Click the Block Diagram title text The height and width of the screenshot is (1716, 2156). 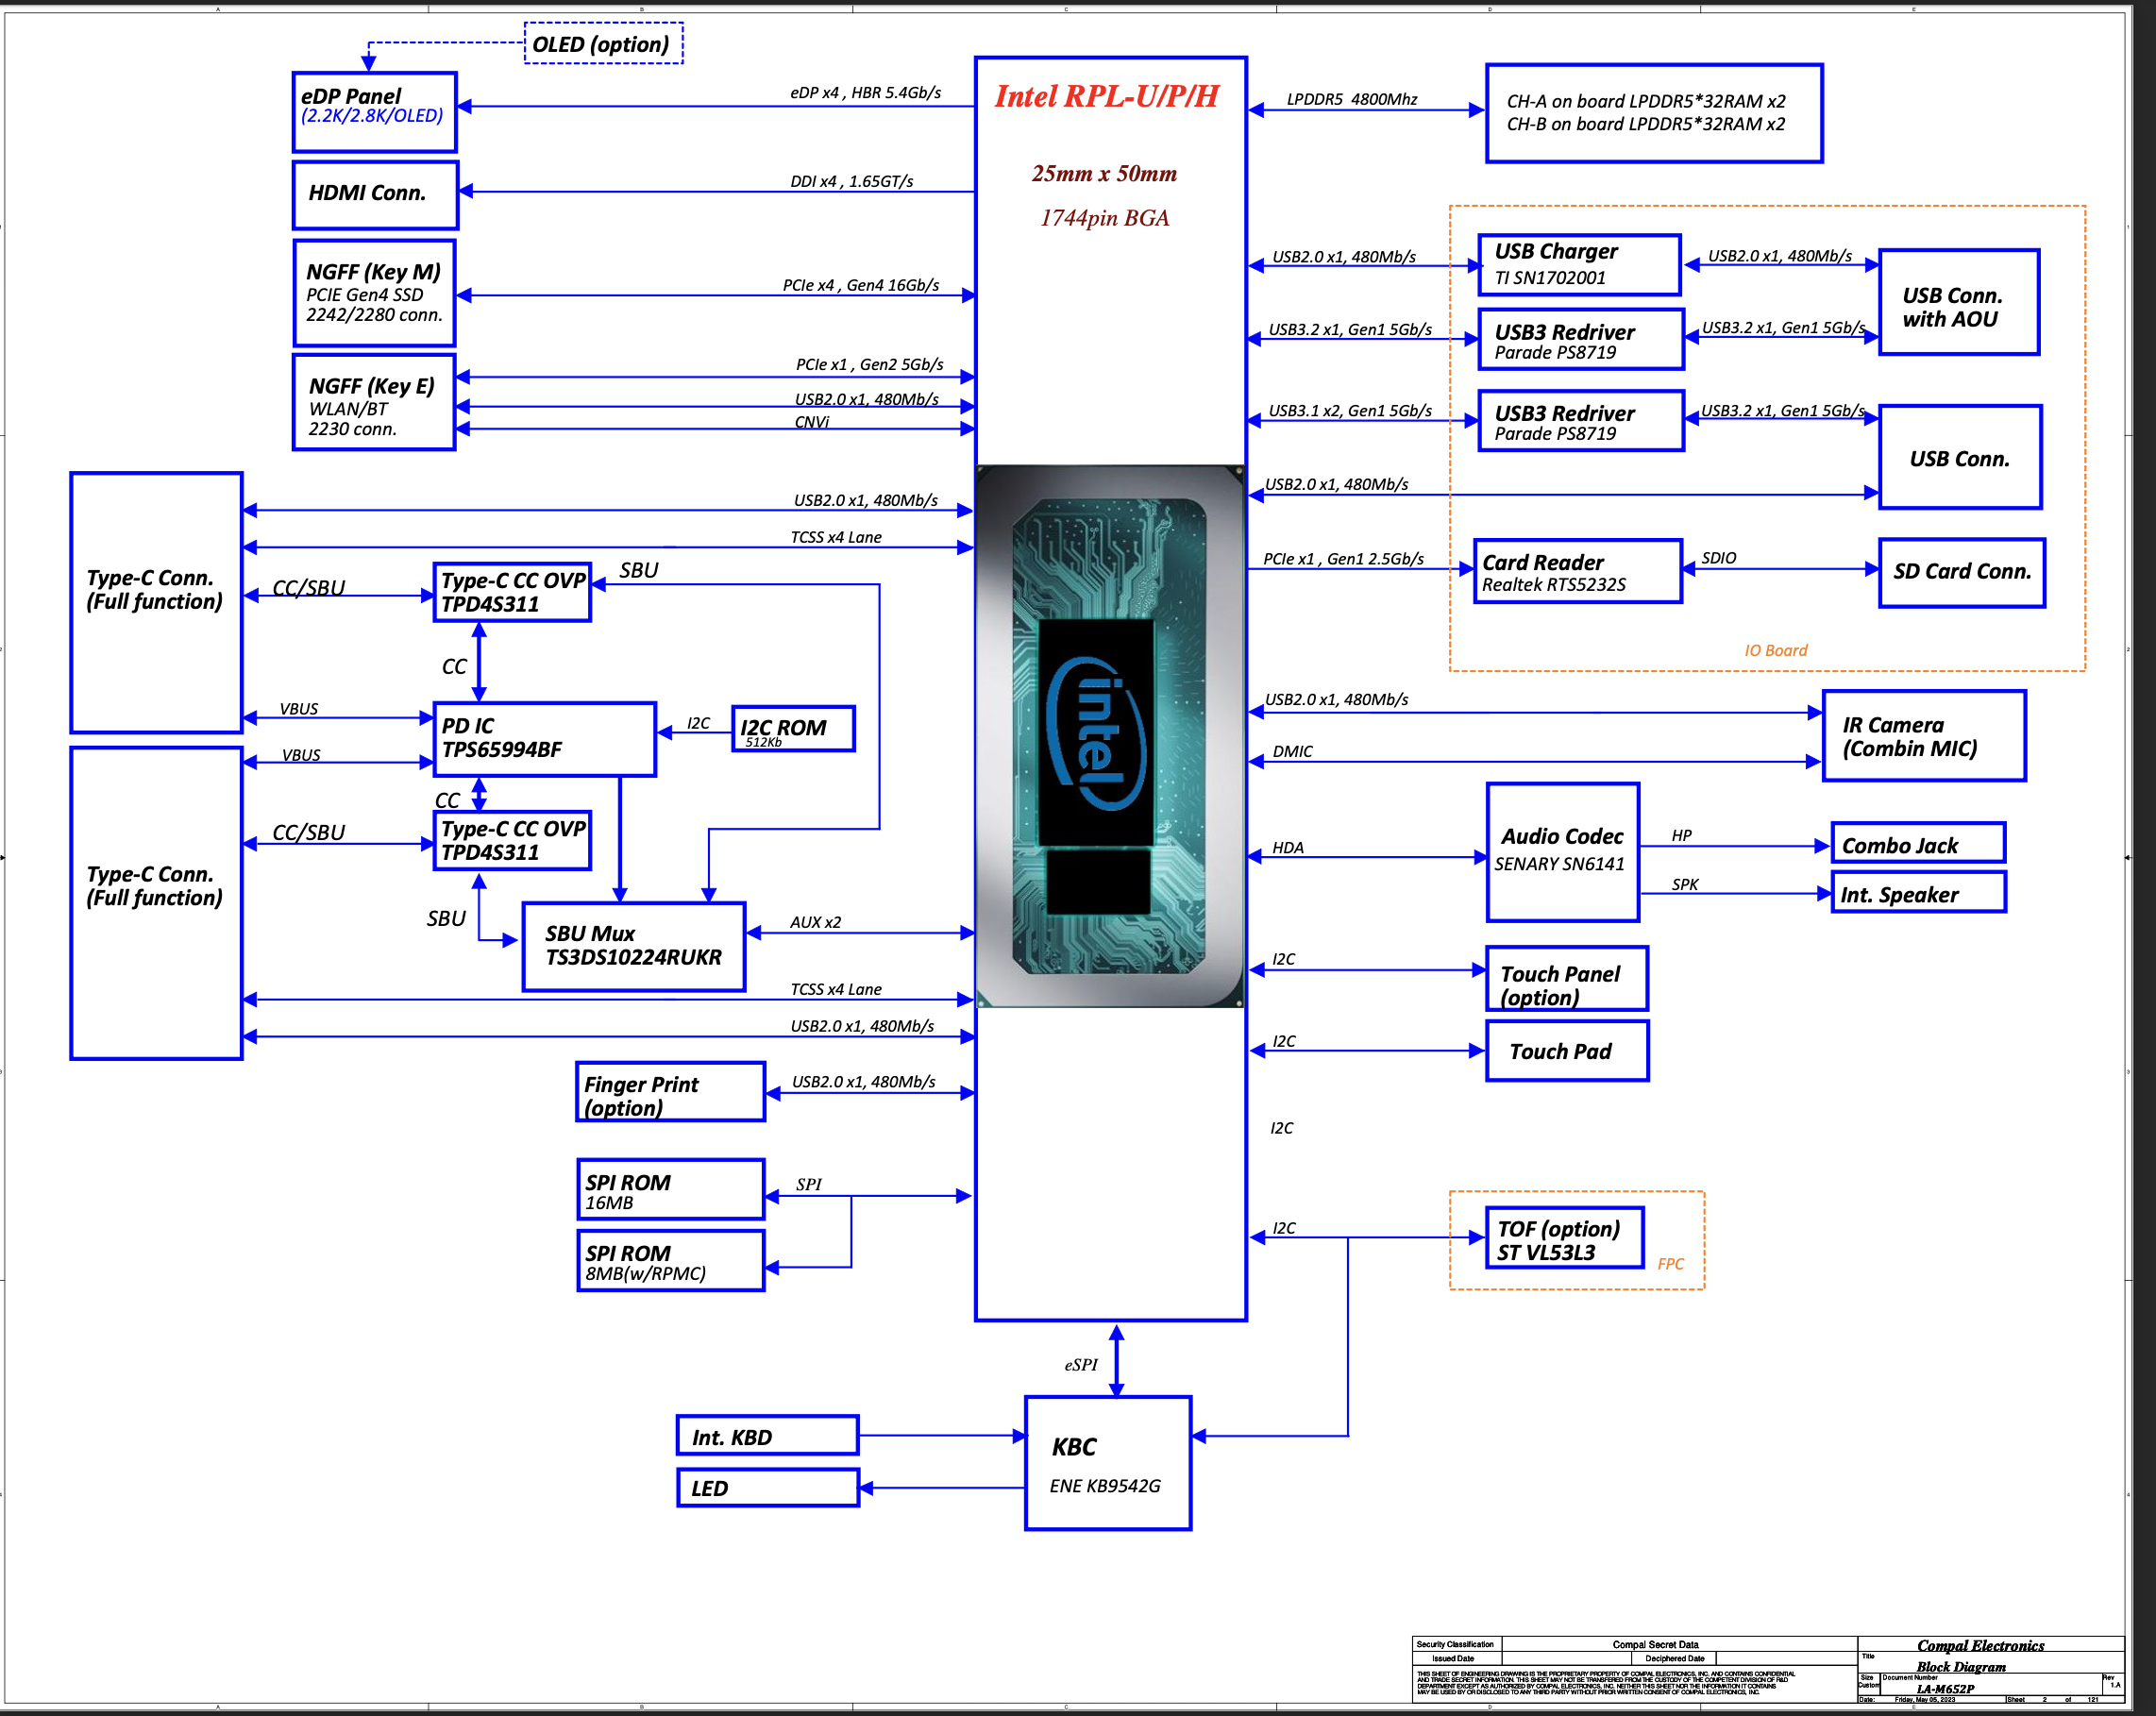[1961, 1666]
